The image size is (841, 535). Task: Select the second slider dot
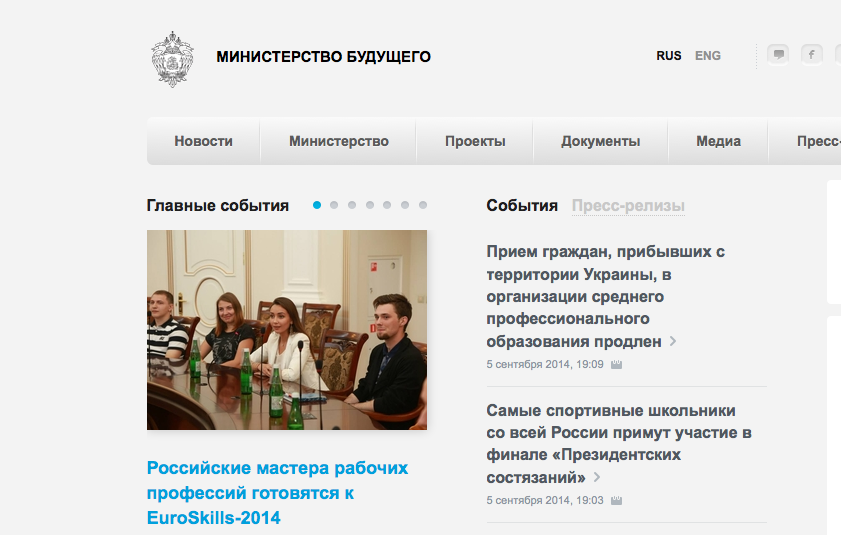pyautogui.click(x=334, y=205)
